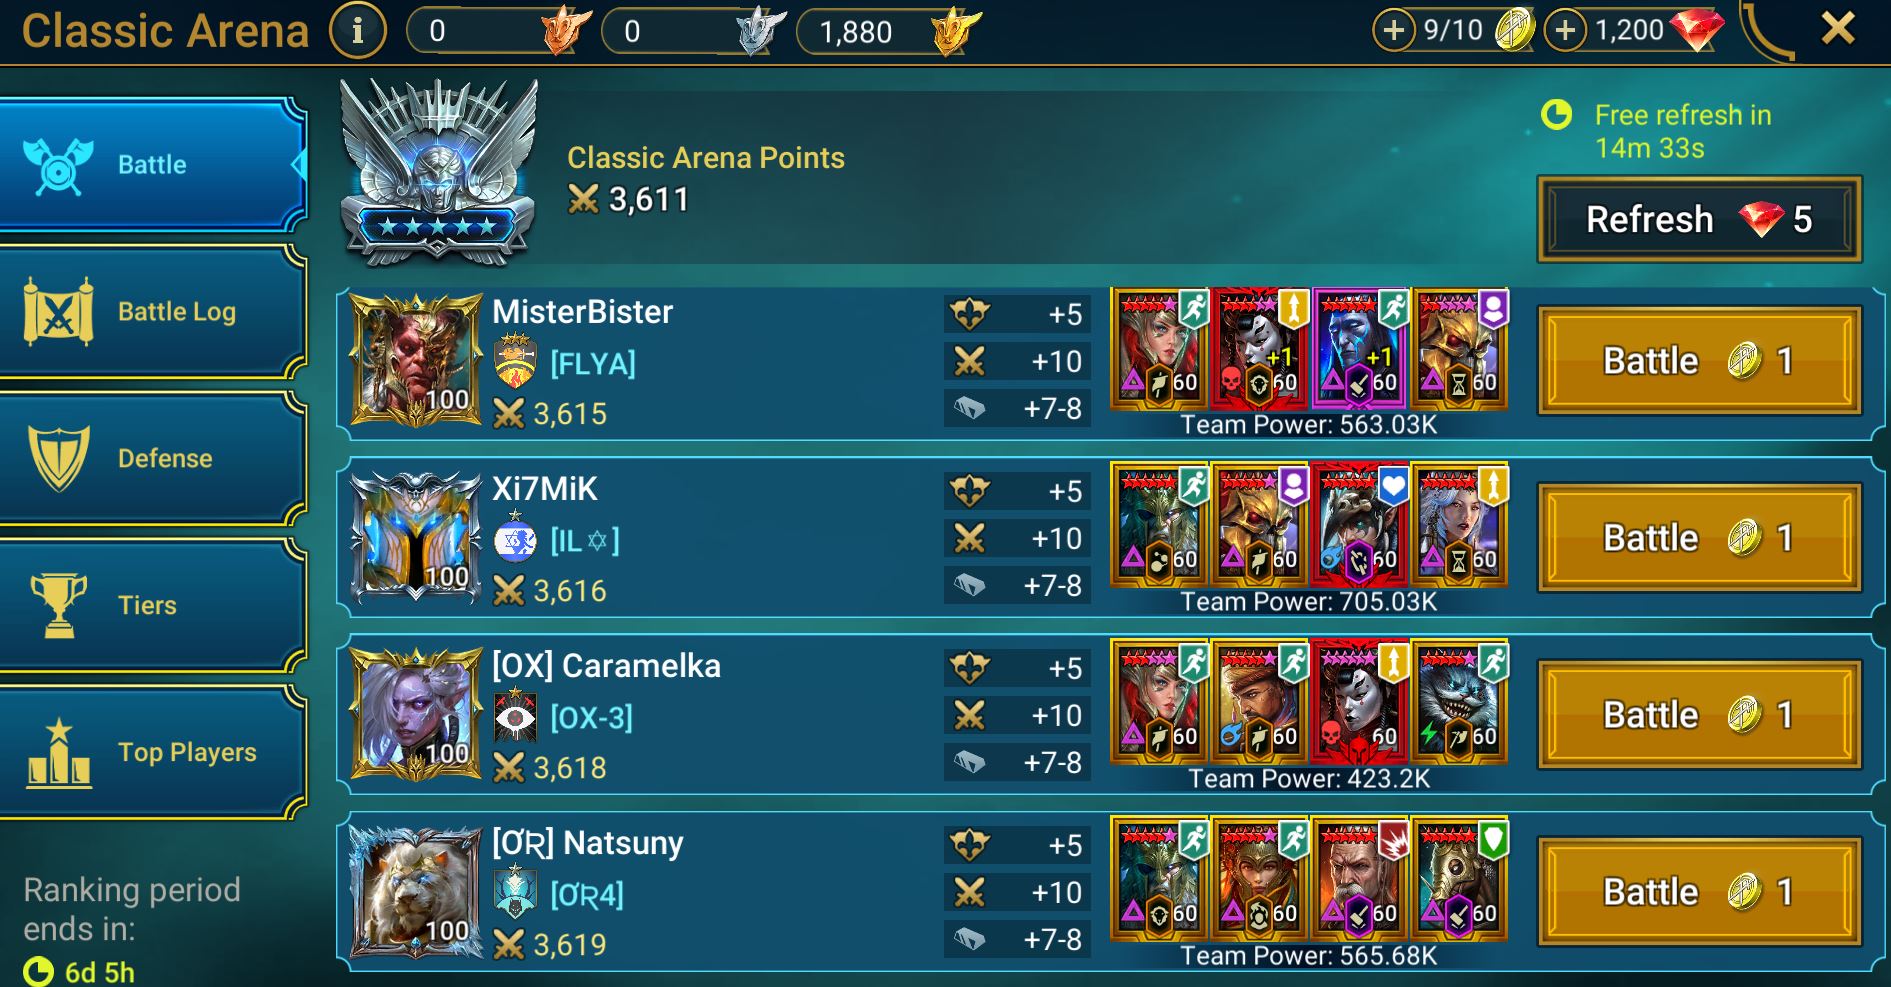Open the [OR4] clan tag
This screenshot has height=987, width=1891.
(x=586, y=895)
